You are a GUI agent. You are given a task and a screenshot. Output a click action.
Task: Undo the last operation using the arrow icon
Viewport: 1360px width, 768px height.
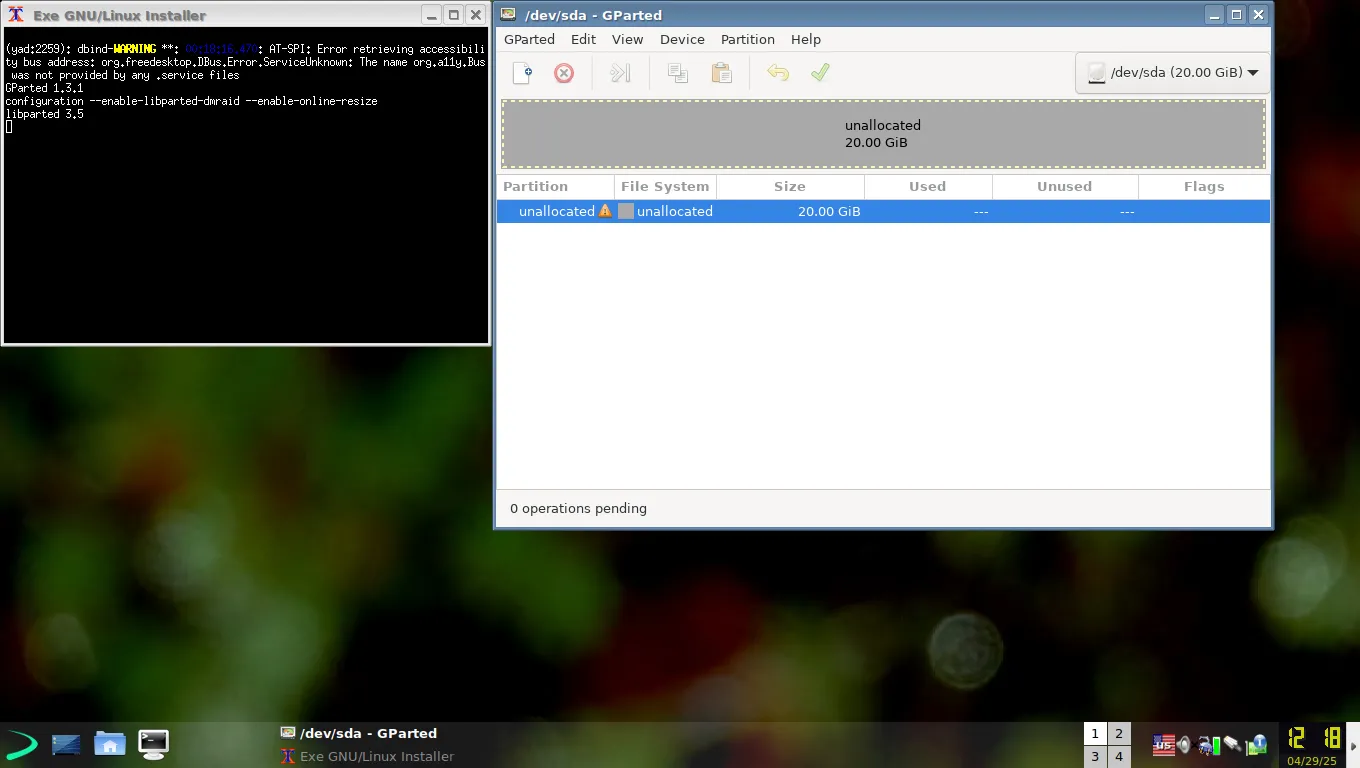[x=778, y=72]
